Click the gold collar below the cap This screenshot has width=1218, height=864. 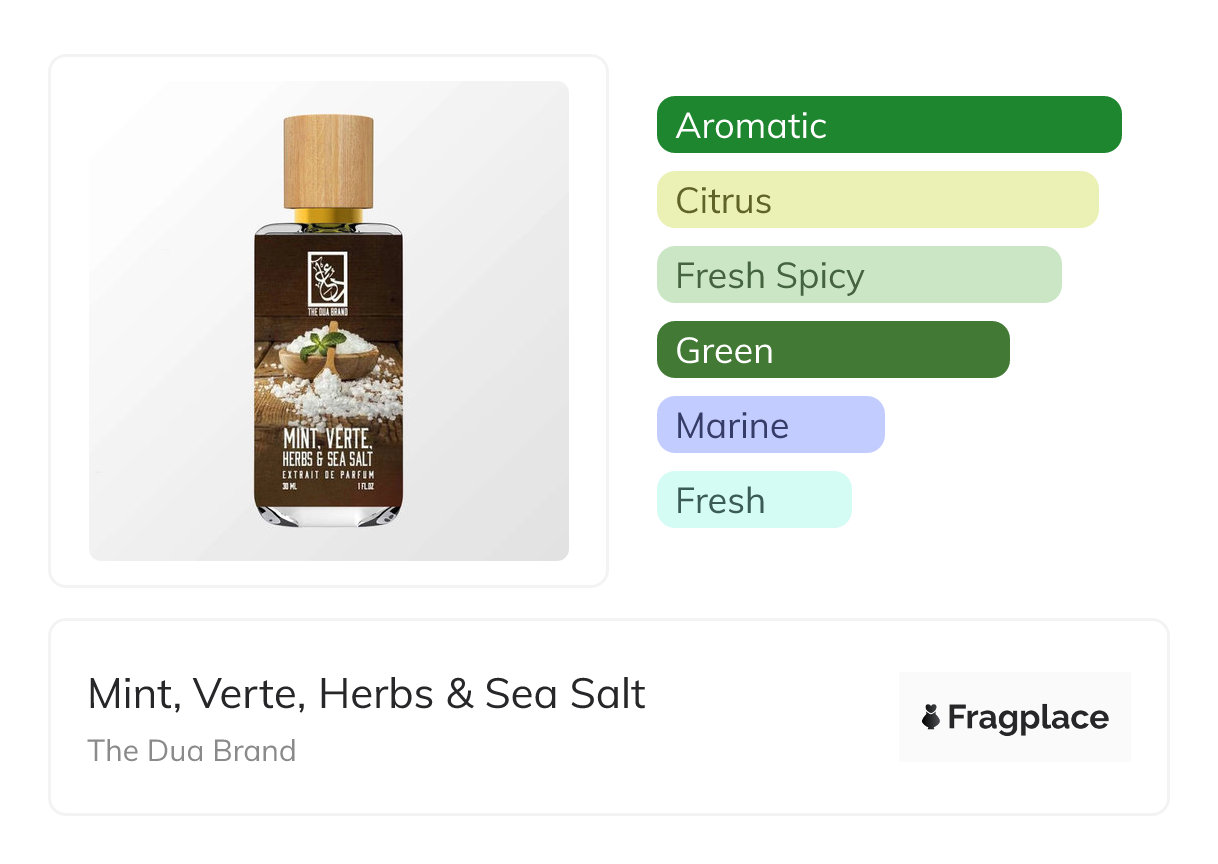[x=328, y=215]
